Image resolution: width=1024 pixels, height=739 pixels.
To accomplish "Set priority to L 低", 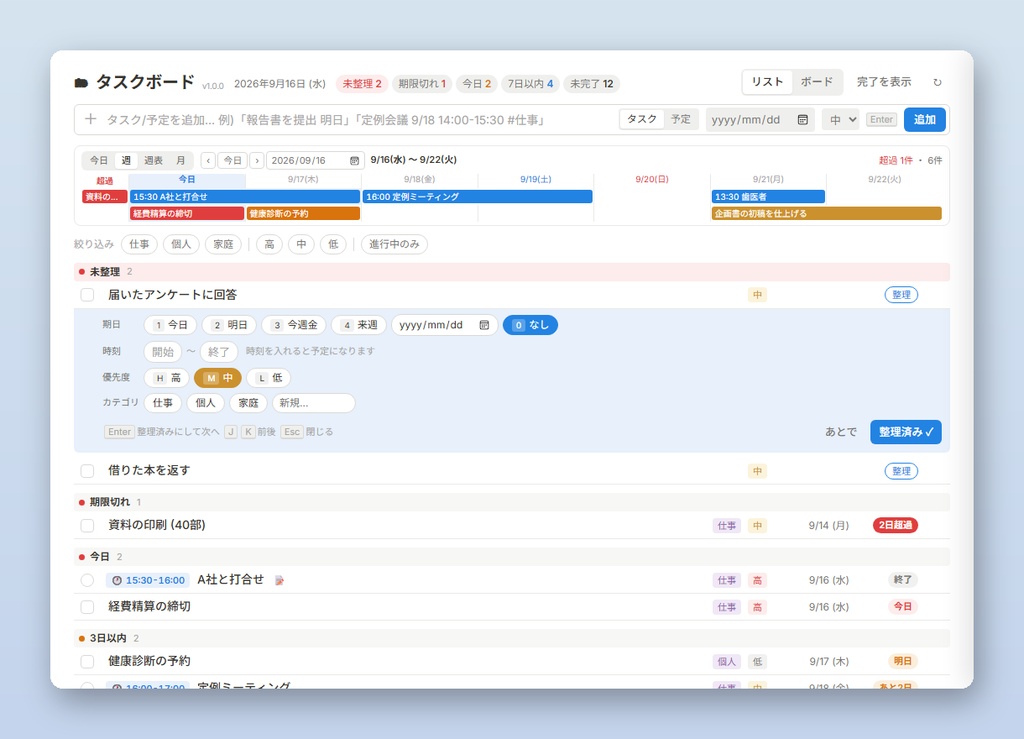I will 268,378.
